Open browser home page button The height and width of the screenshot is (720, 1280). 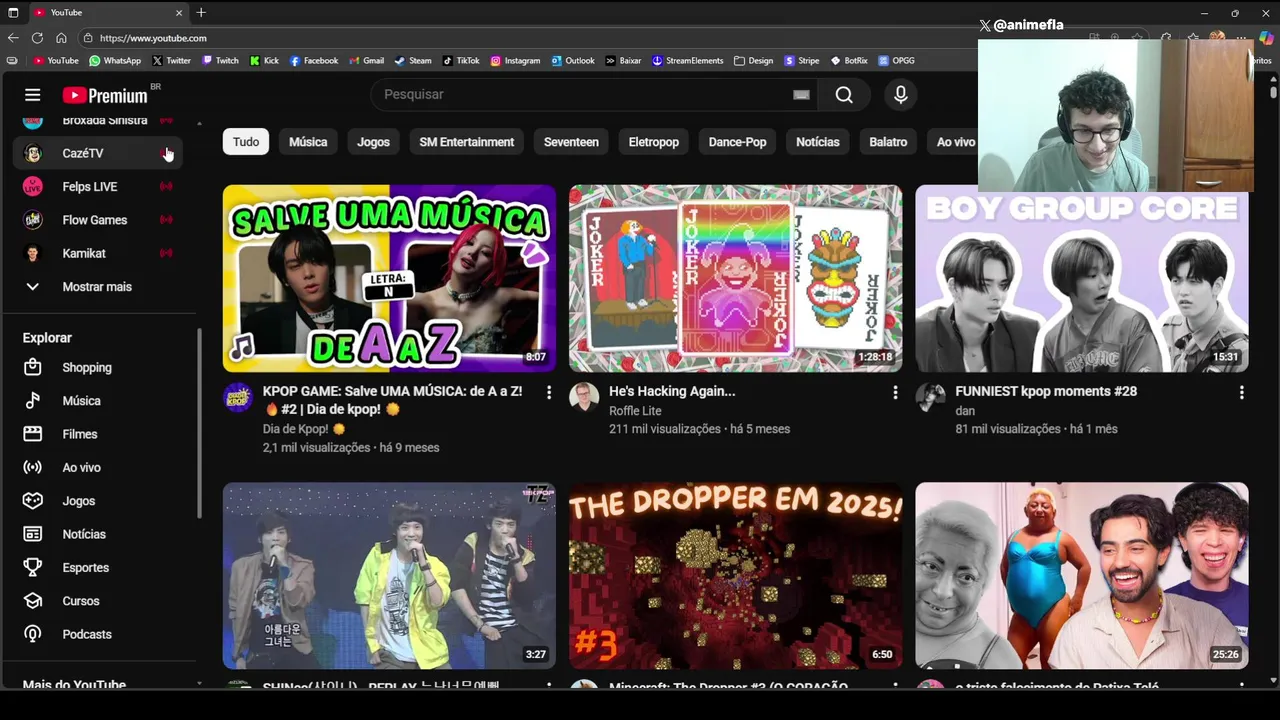61,38
